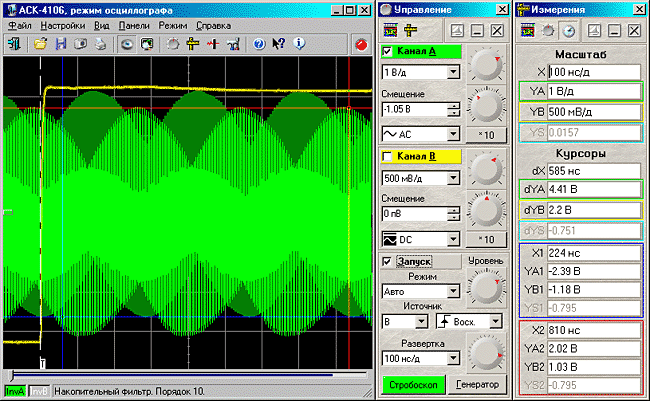The width and height of the screenshot is (650, 401).
Task: Click the exit icon at toolbar start
Action: (14, 45)
